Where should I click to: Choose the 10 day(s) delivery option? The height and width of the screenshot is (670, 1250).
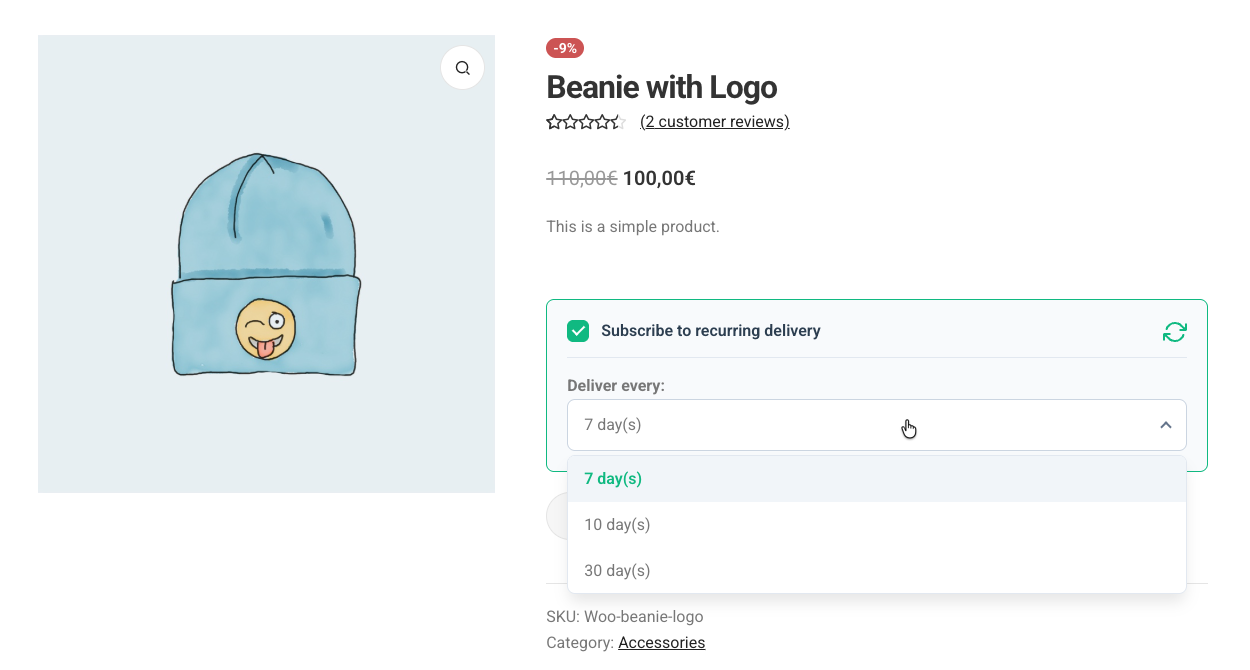click(617, 525)
